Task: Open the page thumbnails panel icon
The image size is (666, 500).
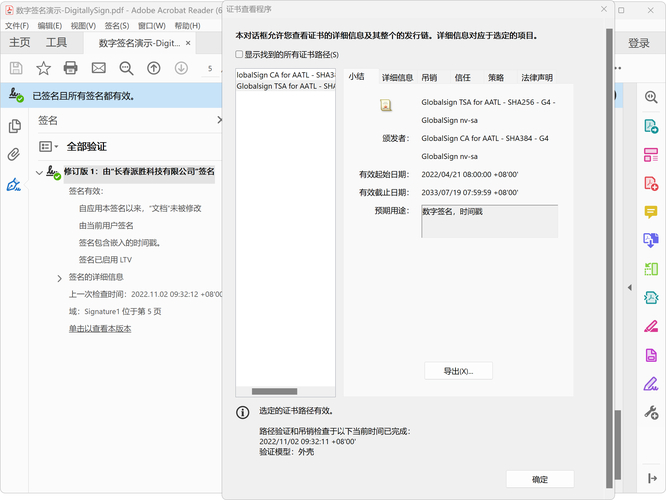Action: click(x=14, y=126)
